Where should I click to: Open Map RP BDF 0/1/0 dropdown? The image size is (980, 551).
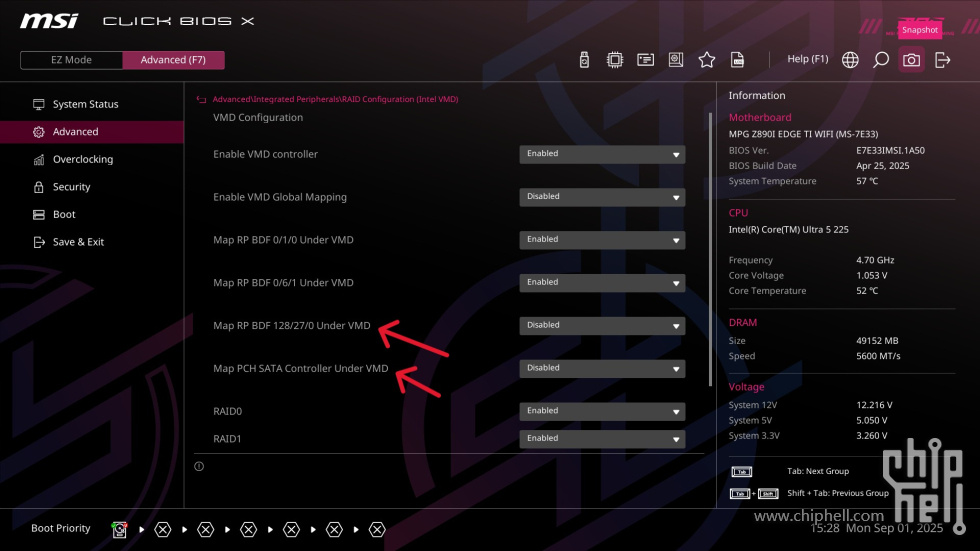(x=602, y=240)
